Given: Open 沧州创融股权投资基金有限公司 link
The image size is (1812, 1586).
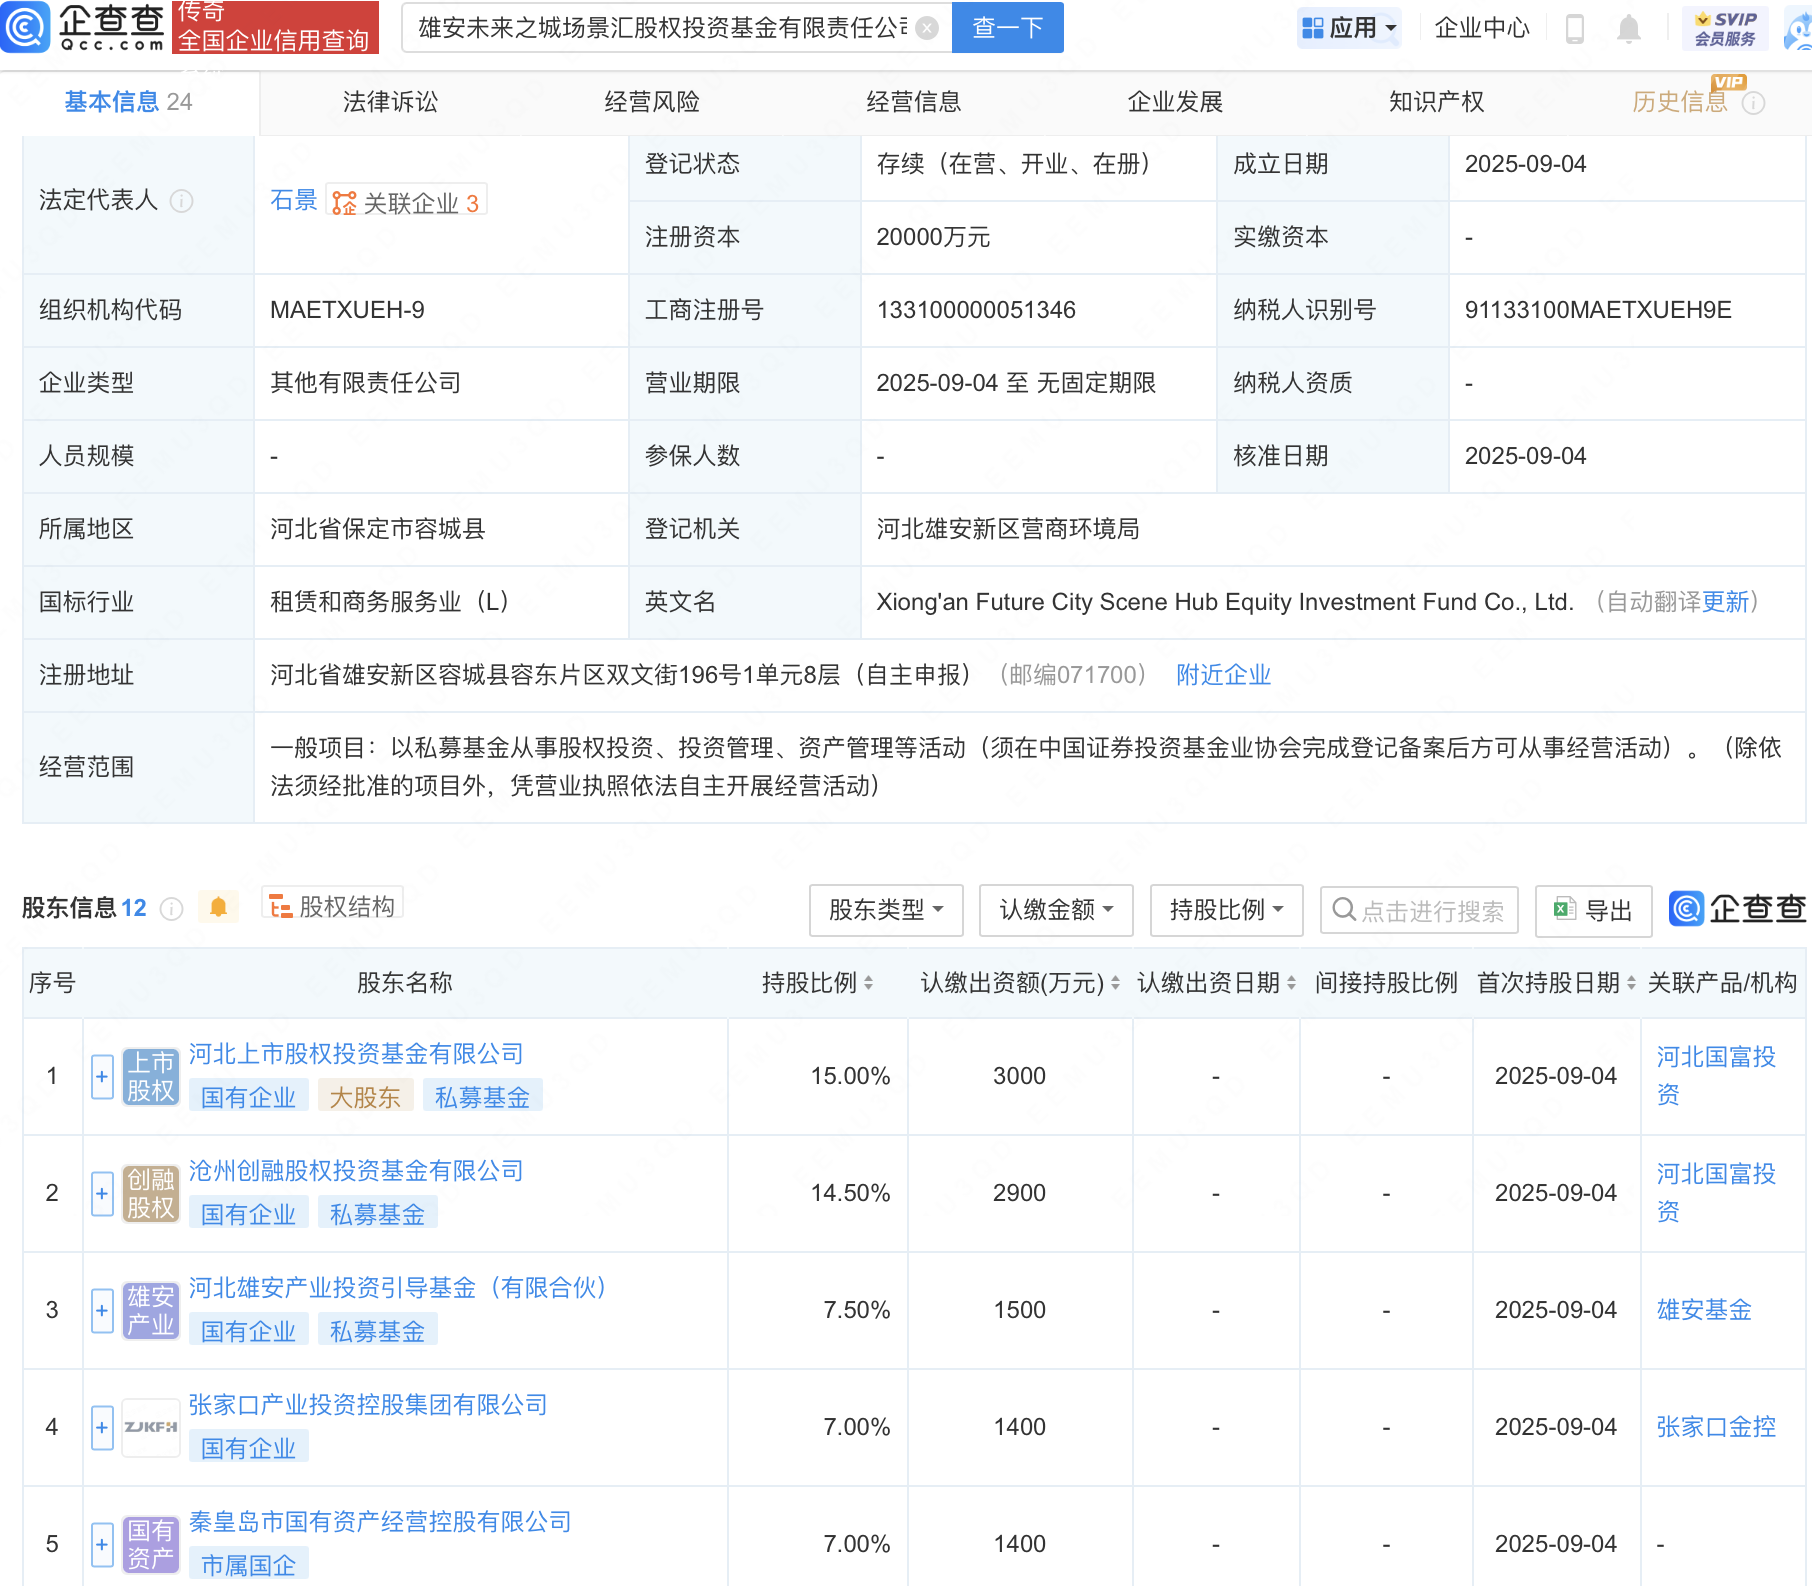Looking at the screenshot, I should [356, 1171].
